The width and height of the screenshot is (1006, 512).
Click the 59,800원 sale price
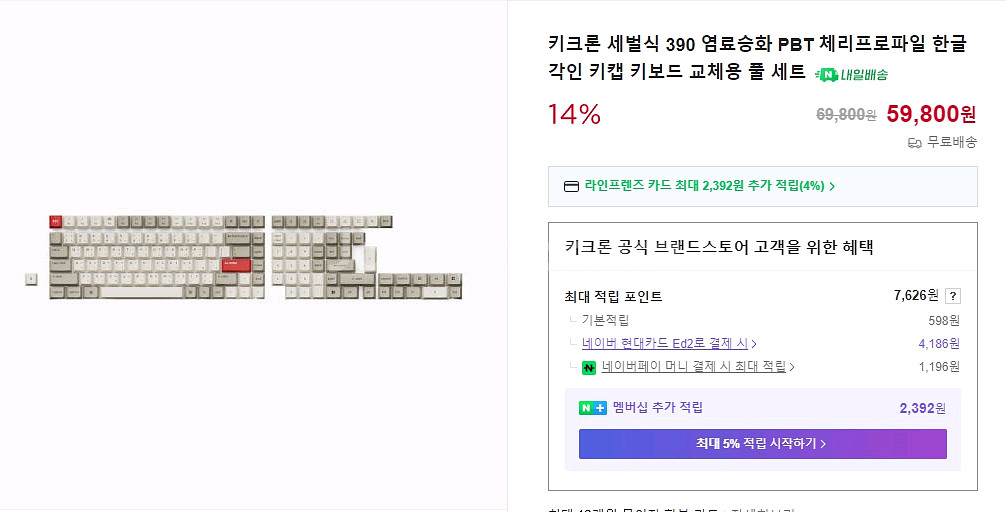(931, 114)
